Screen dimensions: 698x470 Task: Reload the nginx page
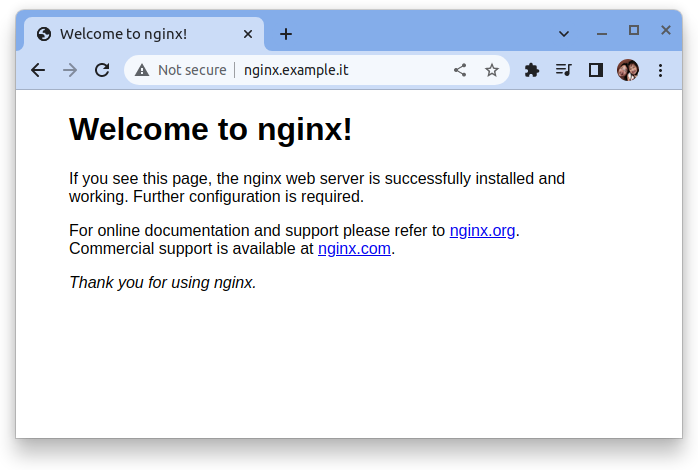101,70
